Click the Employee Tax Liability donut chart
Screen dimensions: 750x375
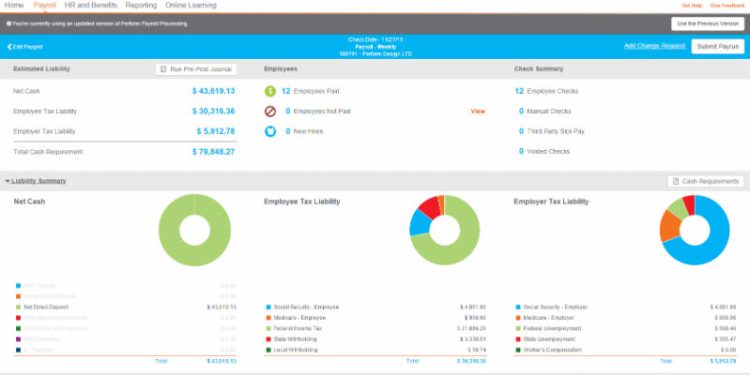click(x=444, y=230)
